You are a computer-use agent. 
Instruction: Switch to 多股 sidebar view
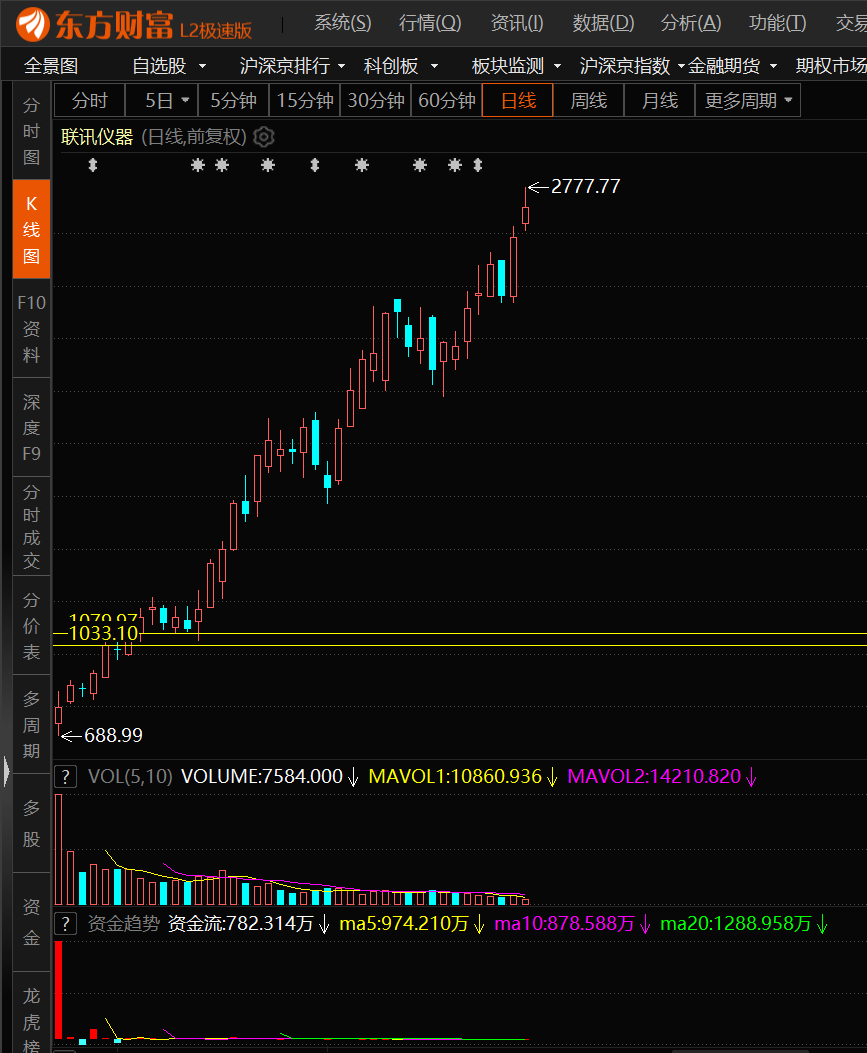click(32, 823)
